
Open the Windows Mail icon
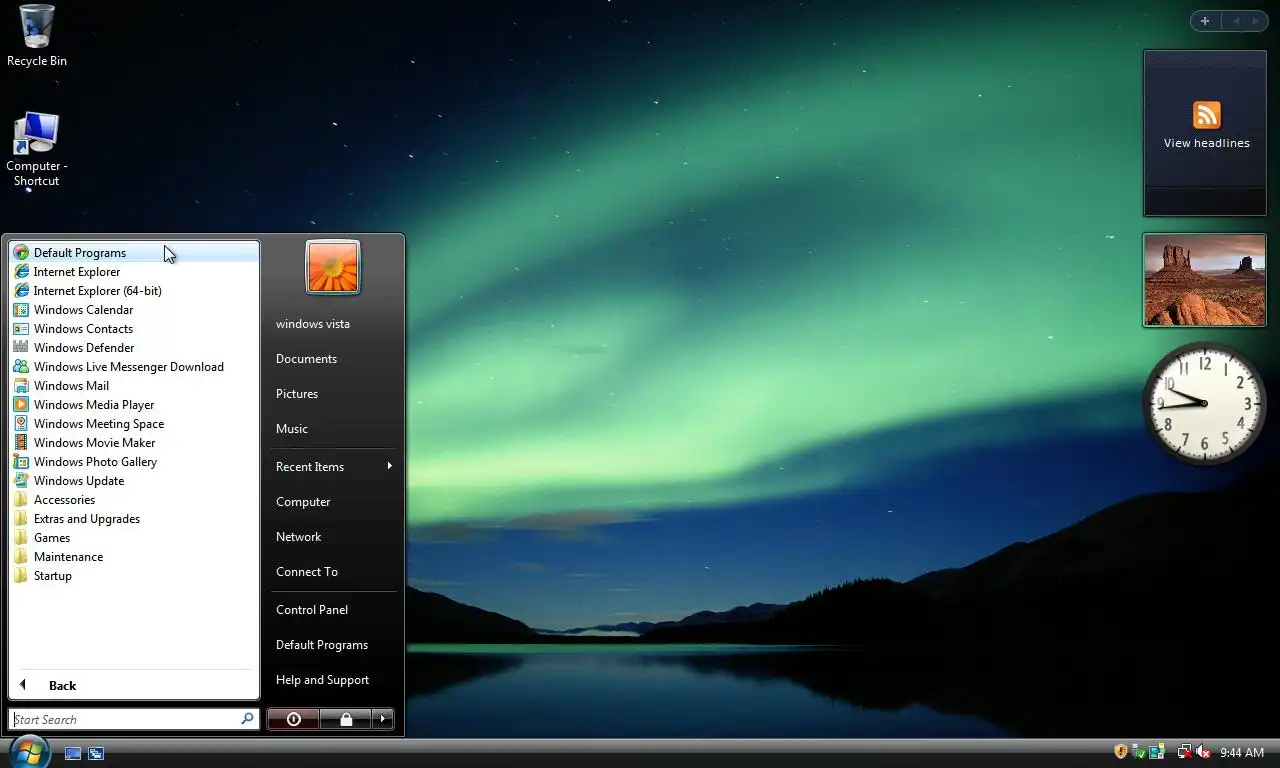tap(21, 386)
